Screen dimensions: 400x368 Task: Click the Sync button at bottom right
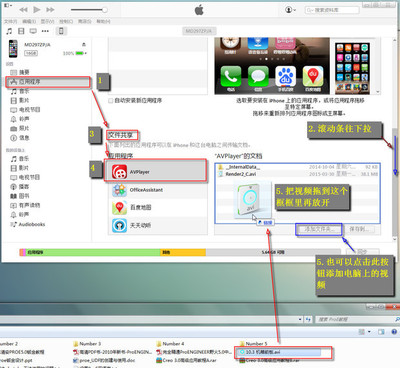click(363, 252)
